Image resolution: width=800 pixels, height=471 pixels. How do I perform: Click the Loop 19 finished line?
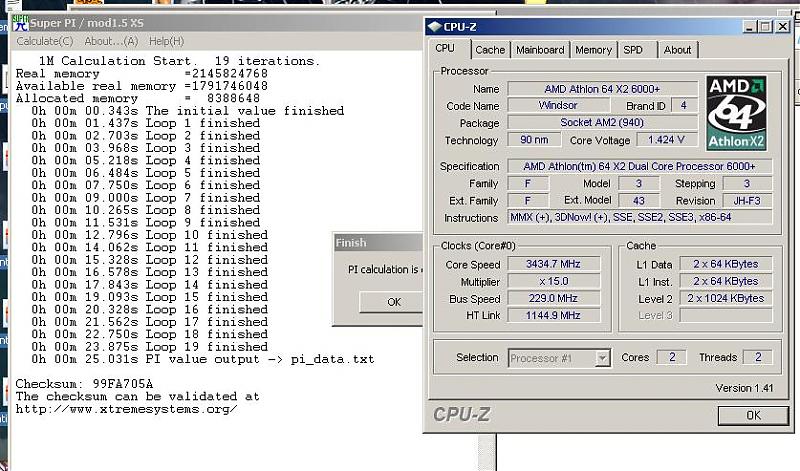click(149, 346)
